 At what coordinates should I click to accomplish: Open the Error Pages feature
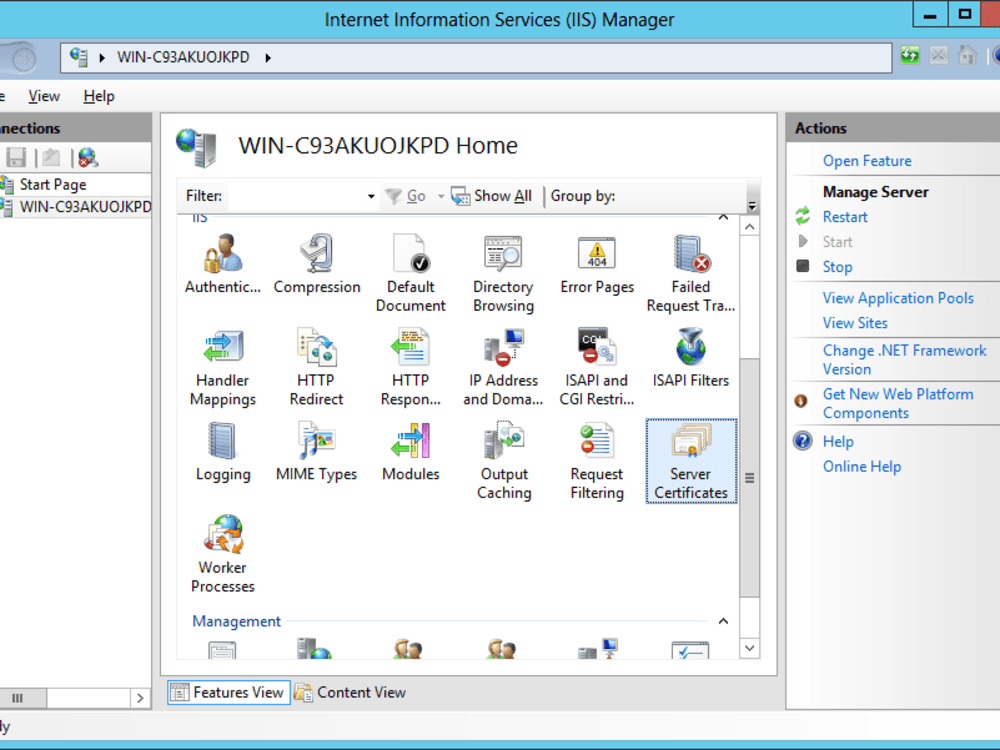pyautogui.click(x=597, y=264)
